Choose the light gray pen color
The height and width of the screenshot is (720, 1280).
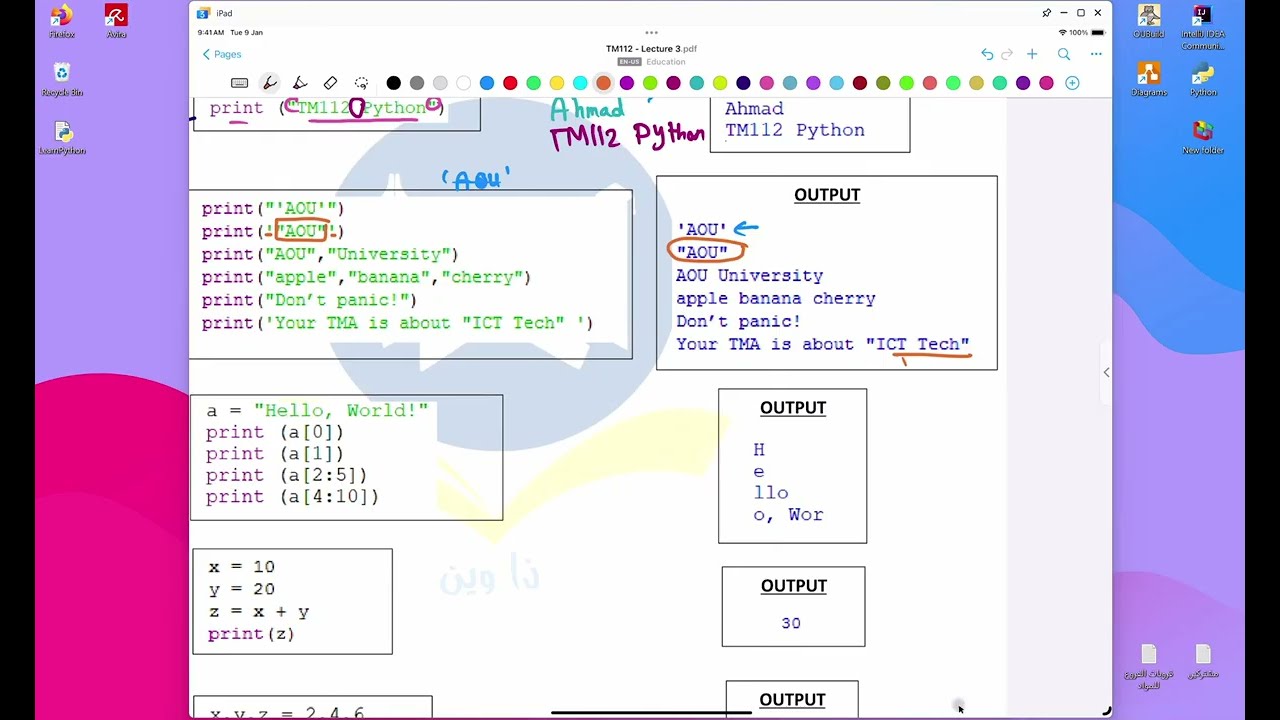point(440,83)
